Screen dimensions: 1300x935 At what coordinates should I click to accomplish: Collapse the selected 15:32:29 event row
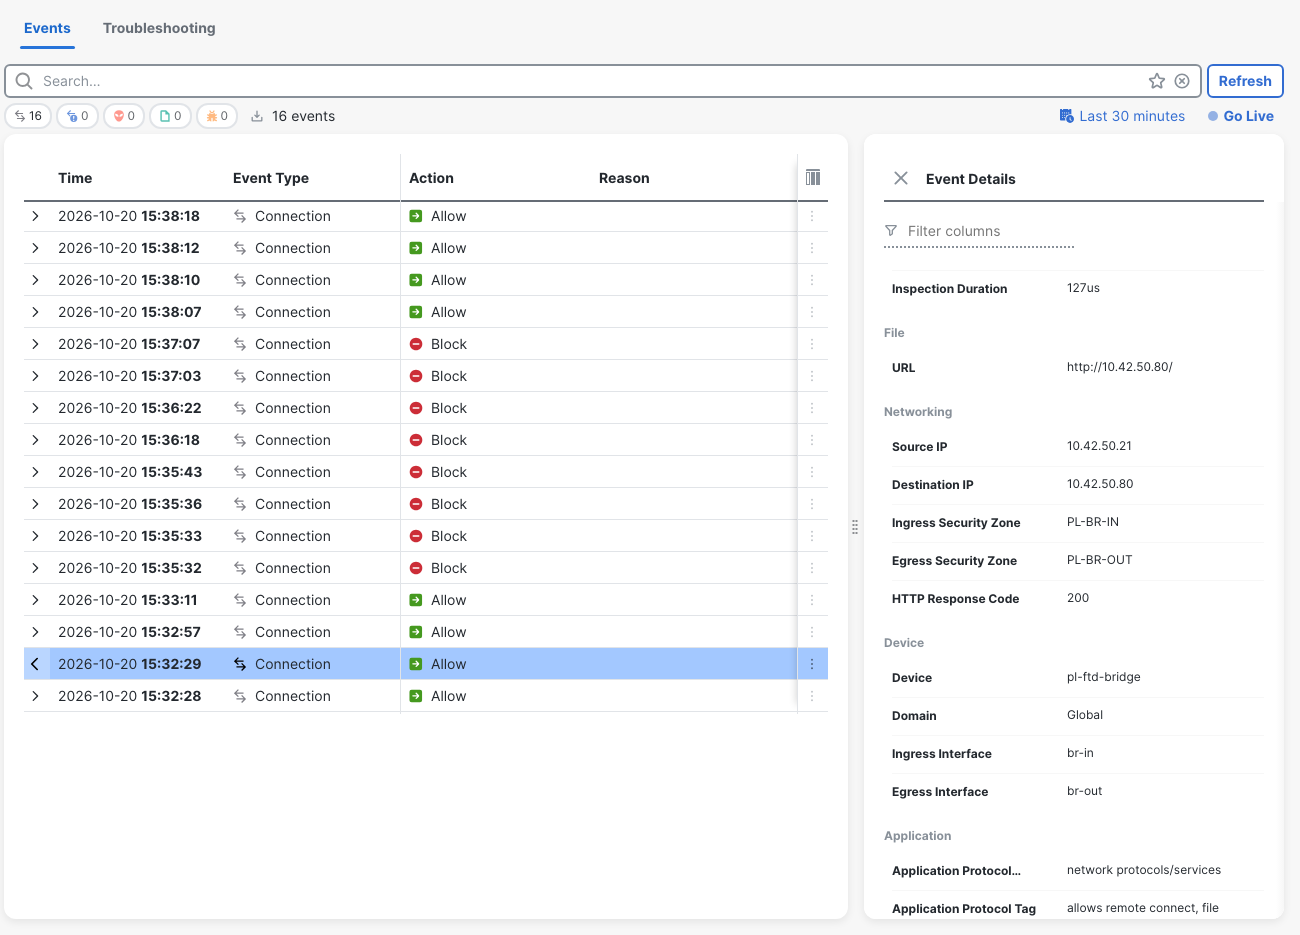35,664
